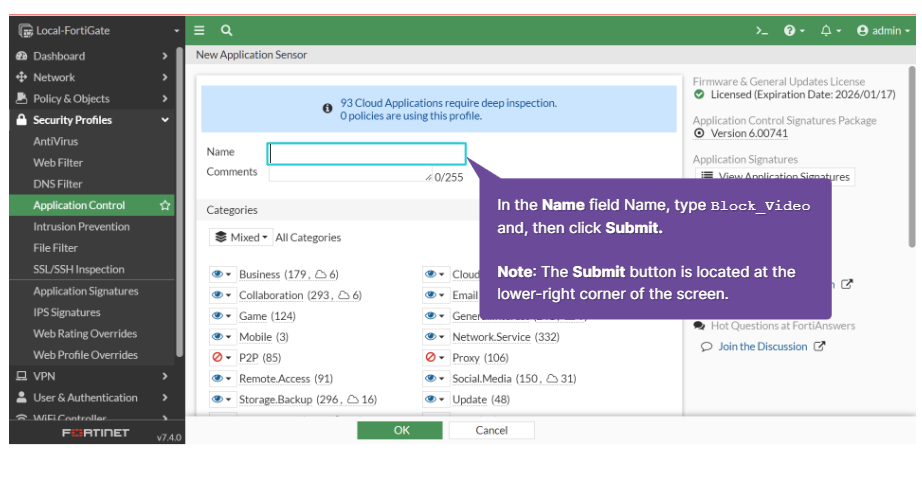Image resolution: width=922 pixels, height=479 pixels.
Task: Expand the Policy & Objects chevron
Action: (165, 98)
